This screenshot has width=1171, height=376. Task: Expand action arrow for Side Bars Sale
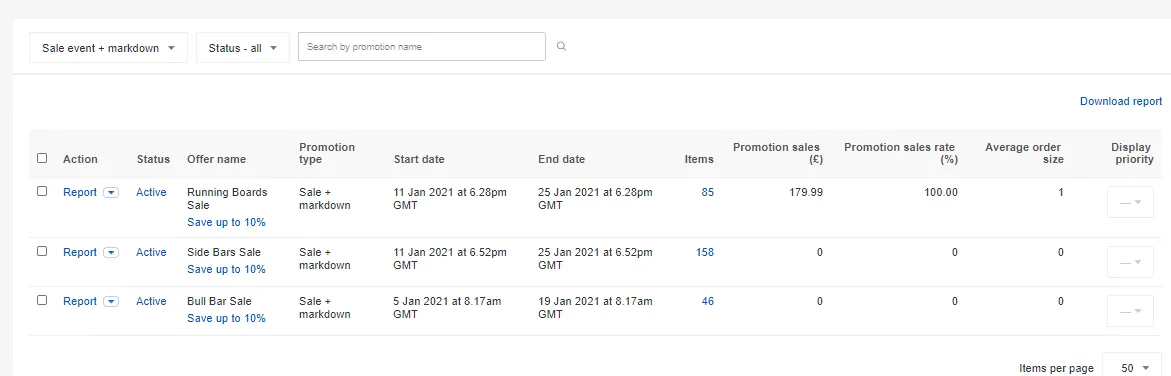pos(111,253)
